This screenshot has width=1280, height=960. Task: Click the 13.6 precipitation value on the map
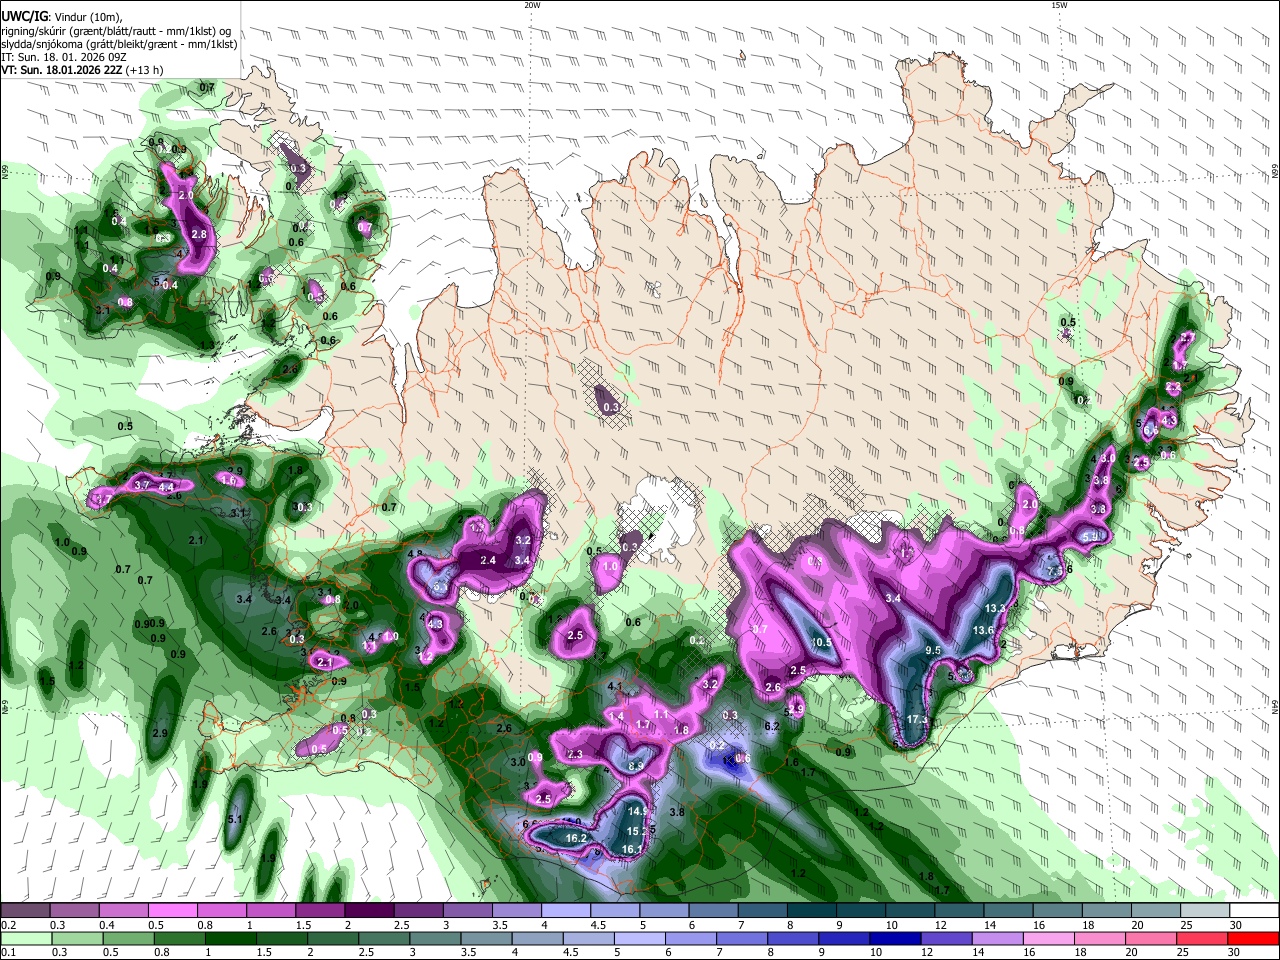(x=983, y=630)
